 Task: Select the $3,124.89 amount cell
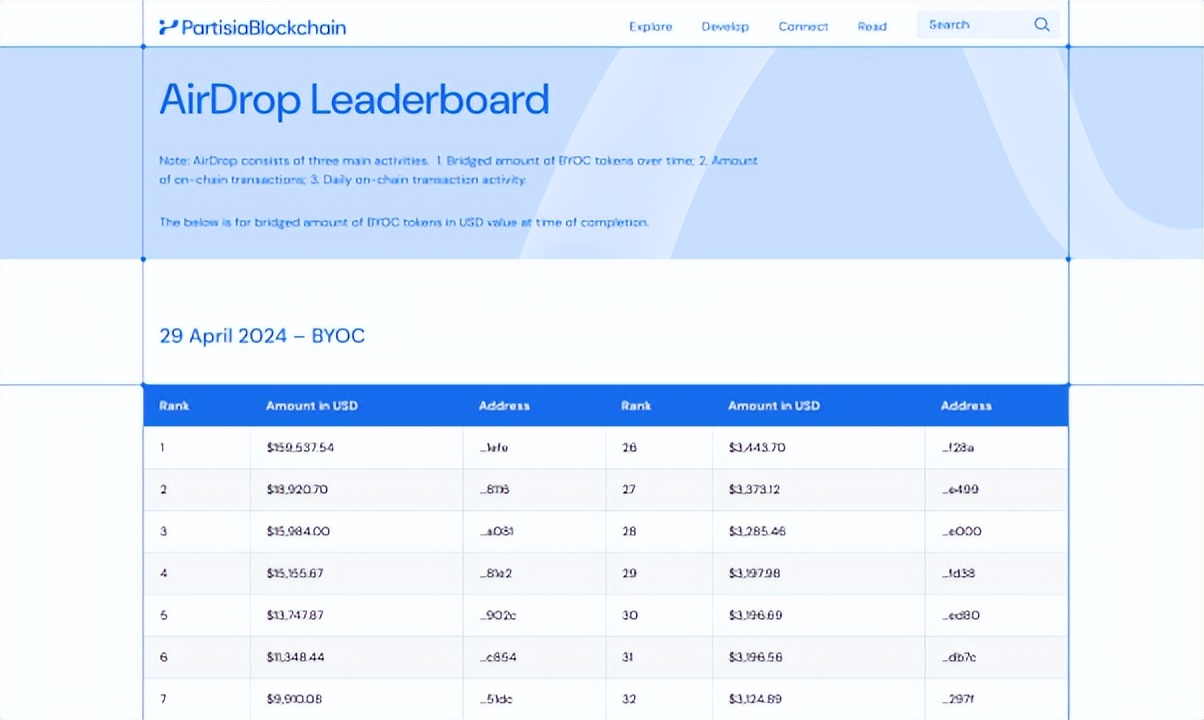(x=819, y=700)
